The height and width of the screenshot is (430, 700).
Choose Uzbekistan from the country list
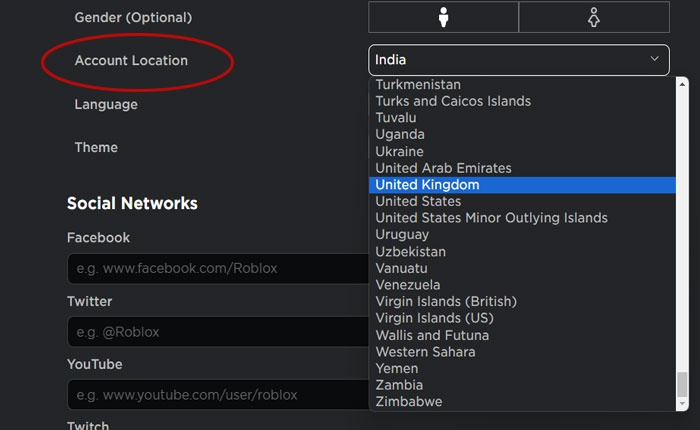[410, 252]
